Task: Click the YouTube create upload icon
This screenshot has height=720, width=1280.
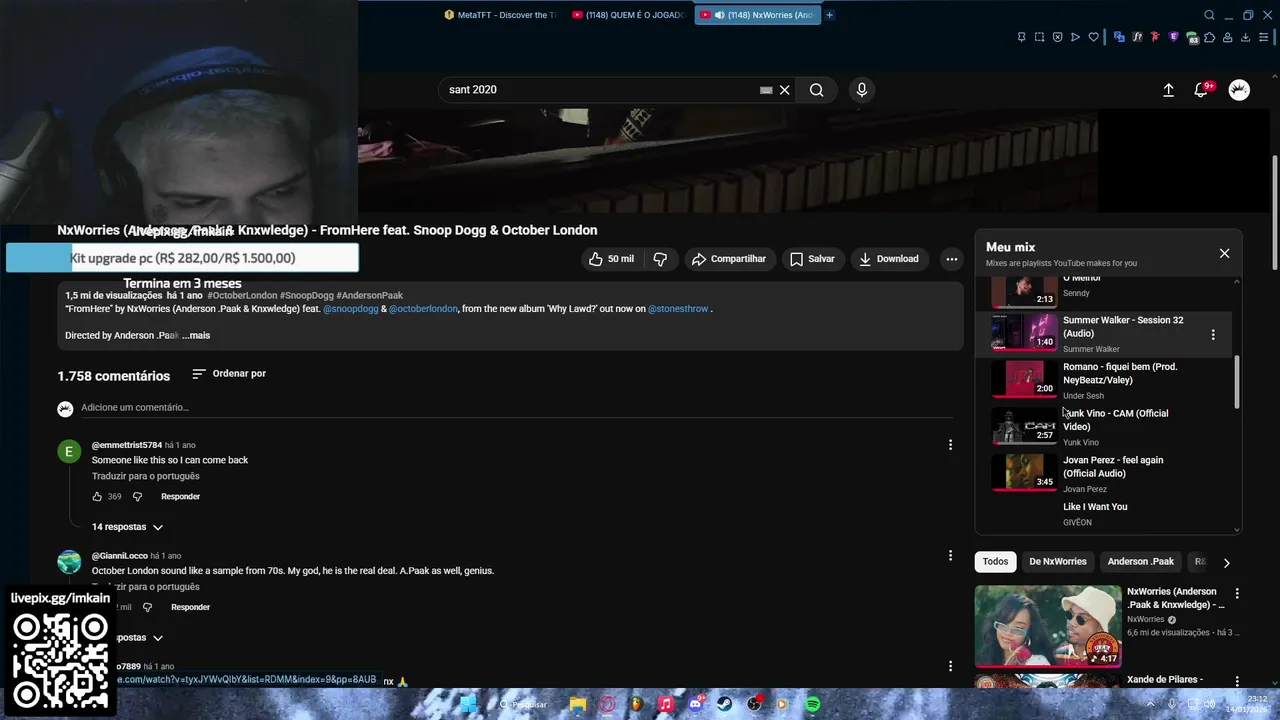Action: pyautogui.click(x=1168, y=90)
